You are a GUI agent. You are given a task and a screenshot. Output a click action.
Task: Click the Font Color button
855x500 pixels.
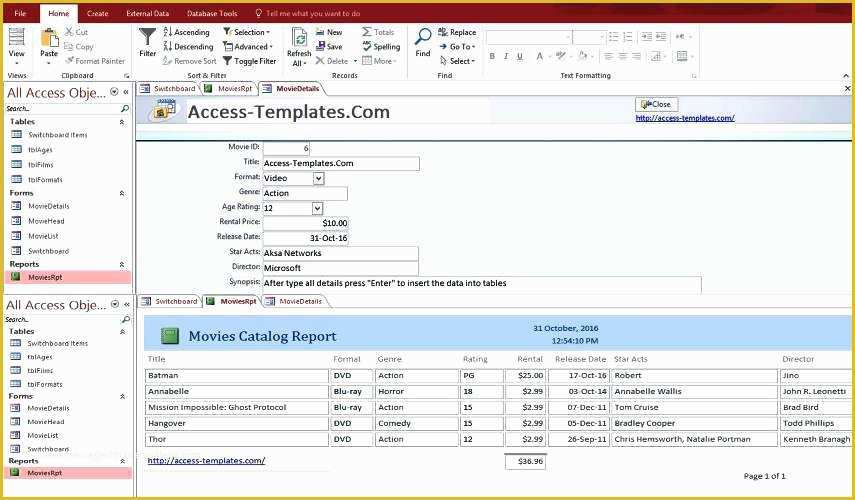(542, 56)
